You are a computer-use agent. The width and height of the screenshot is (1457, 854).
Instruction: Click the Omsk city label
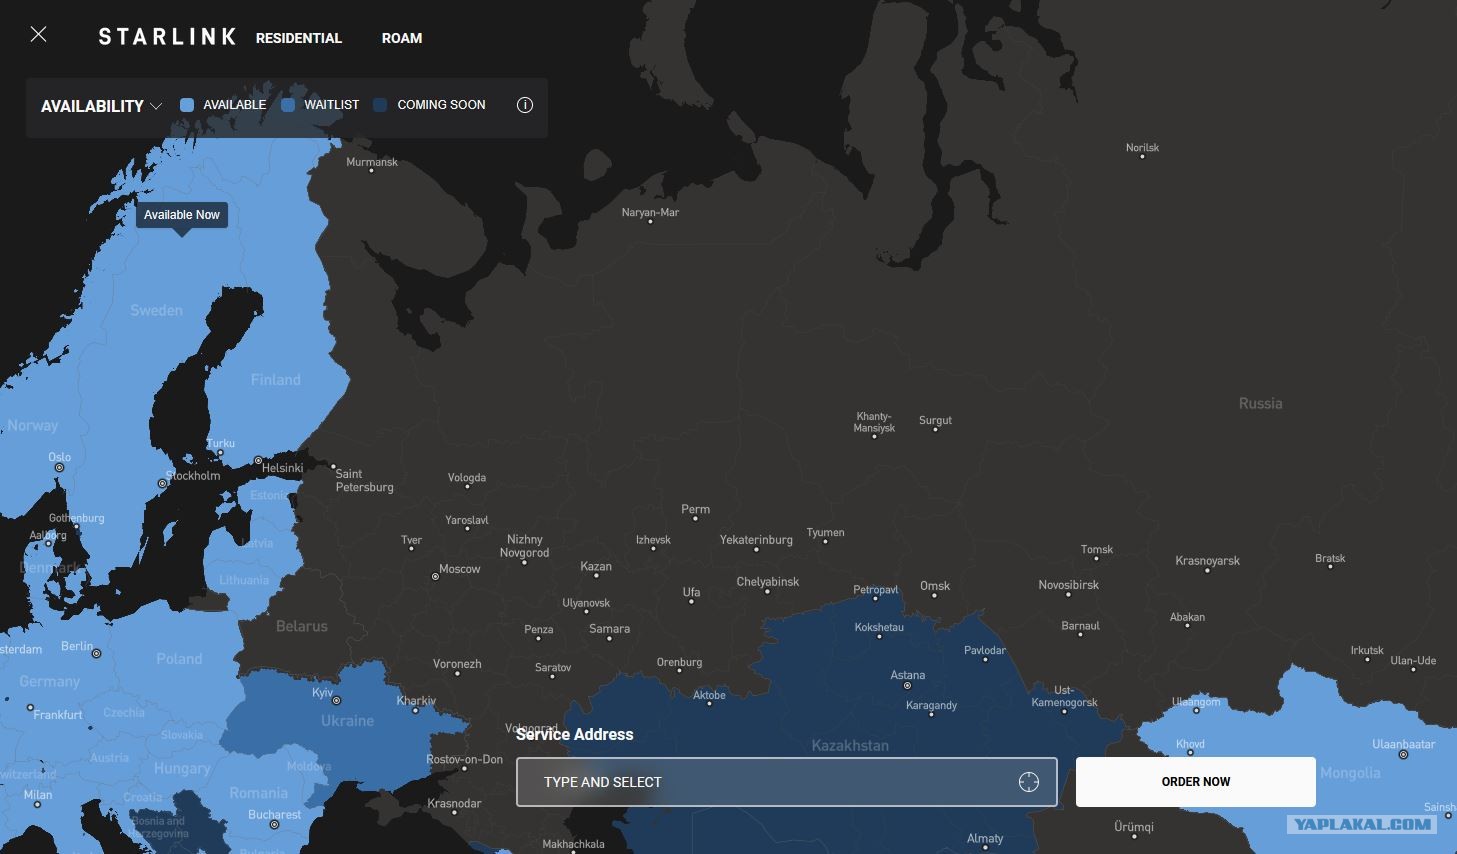click(935, 586)
